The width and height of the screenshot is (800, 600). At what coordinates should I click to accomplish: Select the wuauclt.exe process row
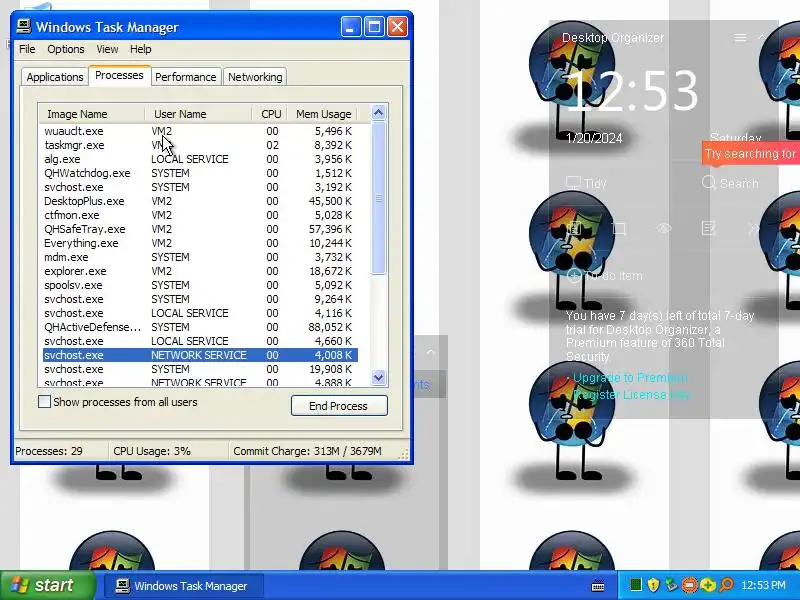pos(200,131)
